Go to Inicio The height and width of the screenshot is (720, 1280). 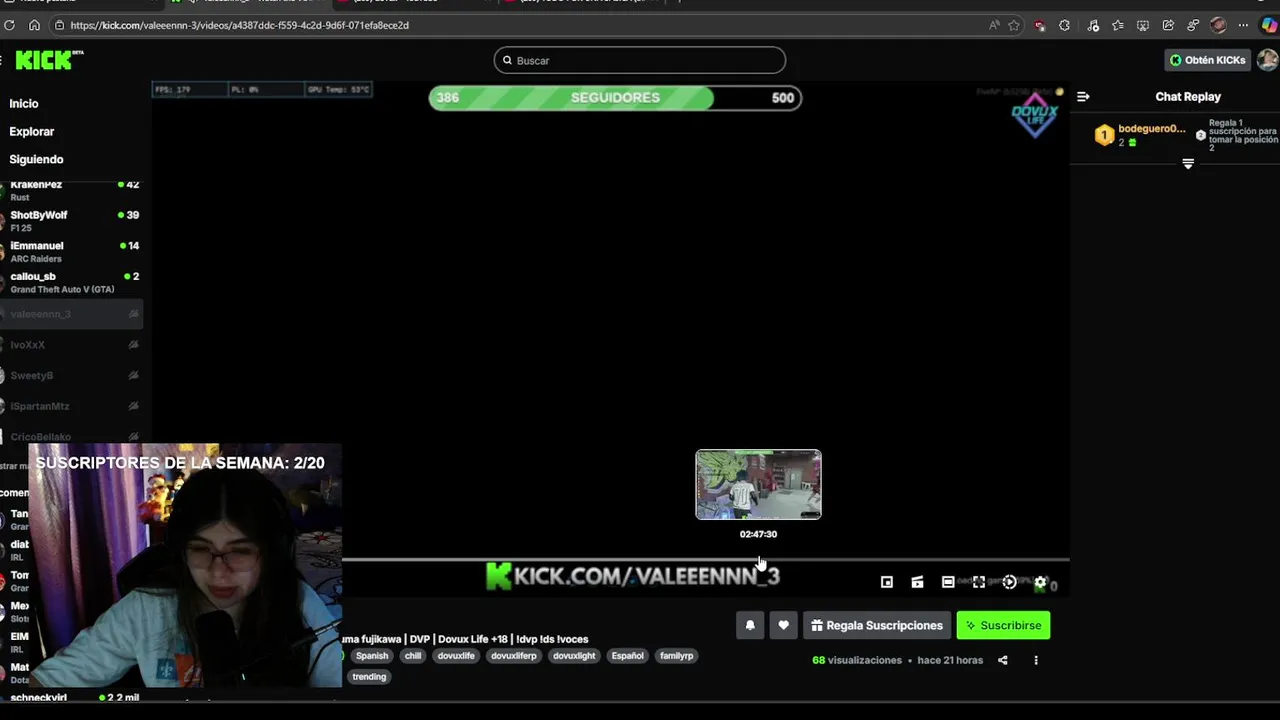(x=24, y=104)
